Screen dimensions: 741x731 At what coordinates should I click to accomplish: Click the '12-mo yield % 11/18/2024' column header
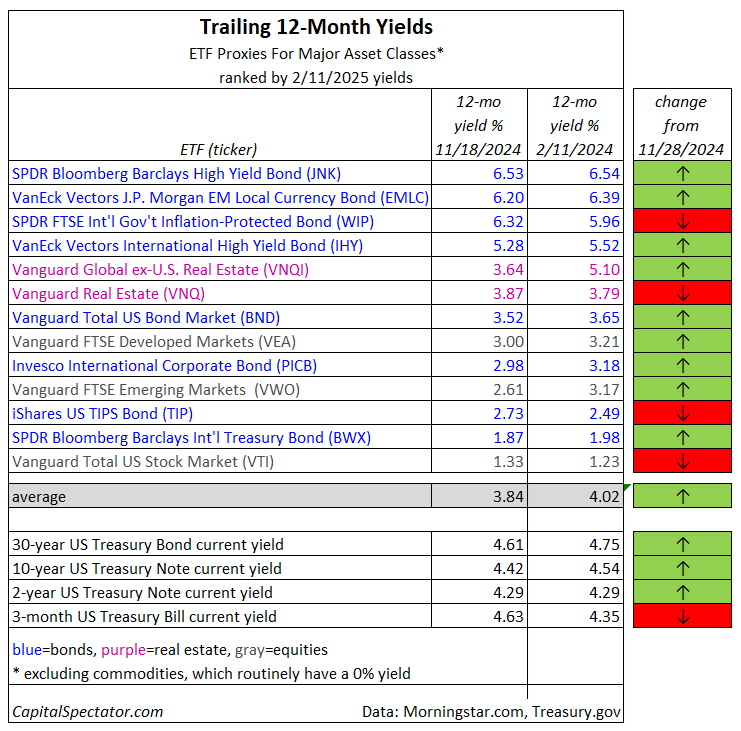point(478,126)
